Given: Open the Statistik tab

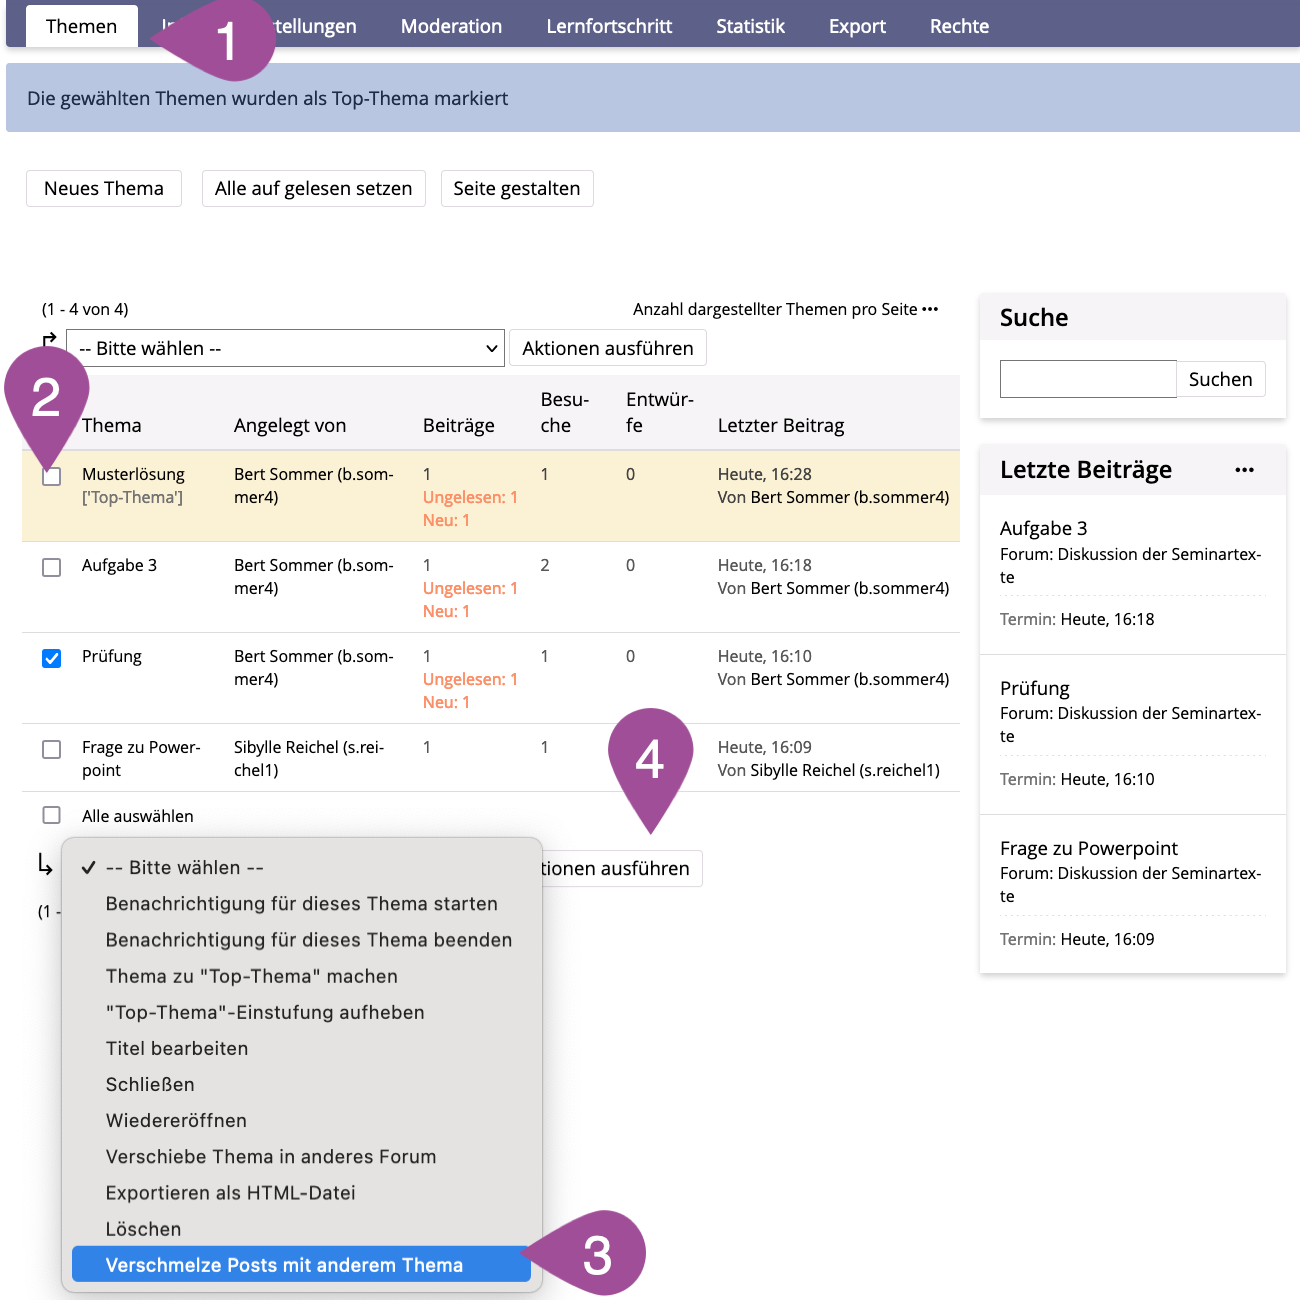Looking at the screenshot, I should 750,26.
